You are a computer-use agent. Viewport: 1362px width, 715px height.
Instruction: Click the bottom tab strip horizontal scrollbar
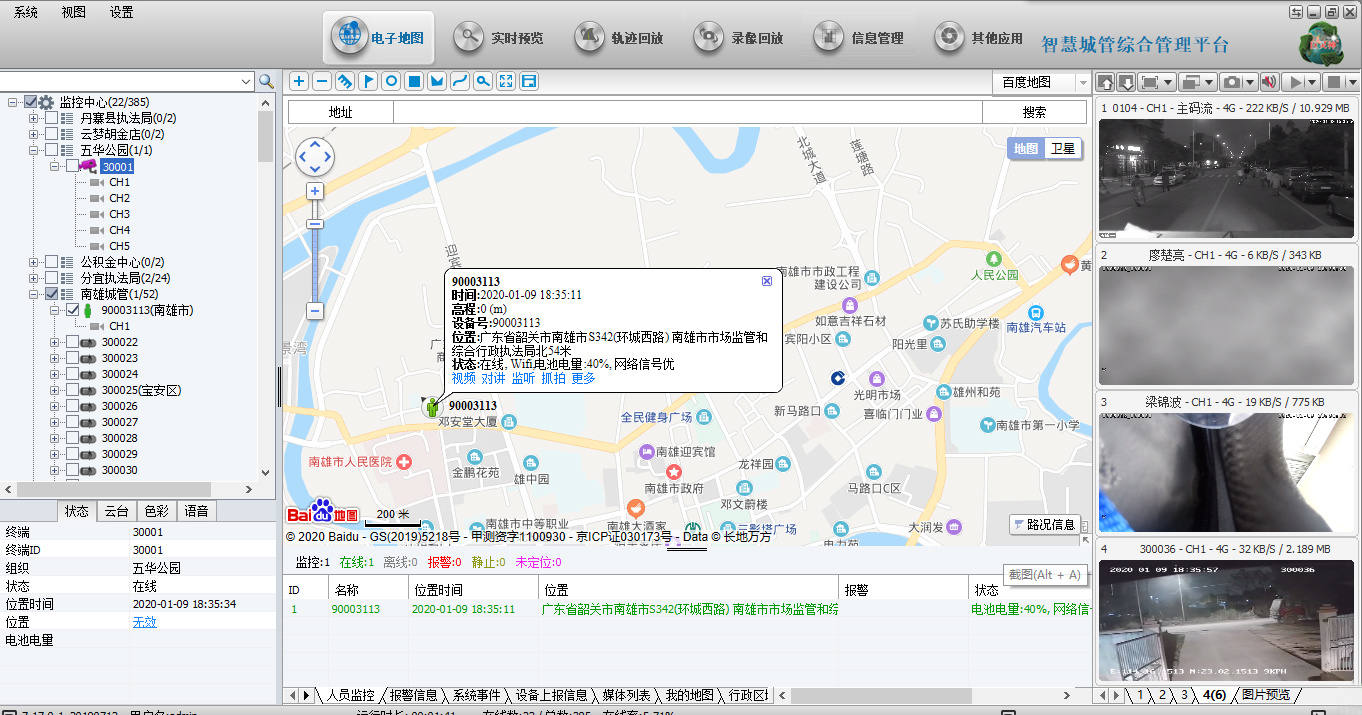(880, 695)
